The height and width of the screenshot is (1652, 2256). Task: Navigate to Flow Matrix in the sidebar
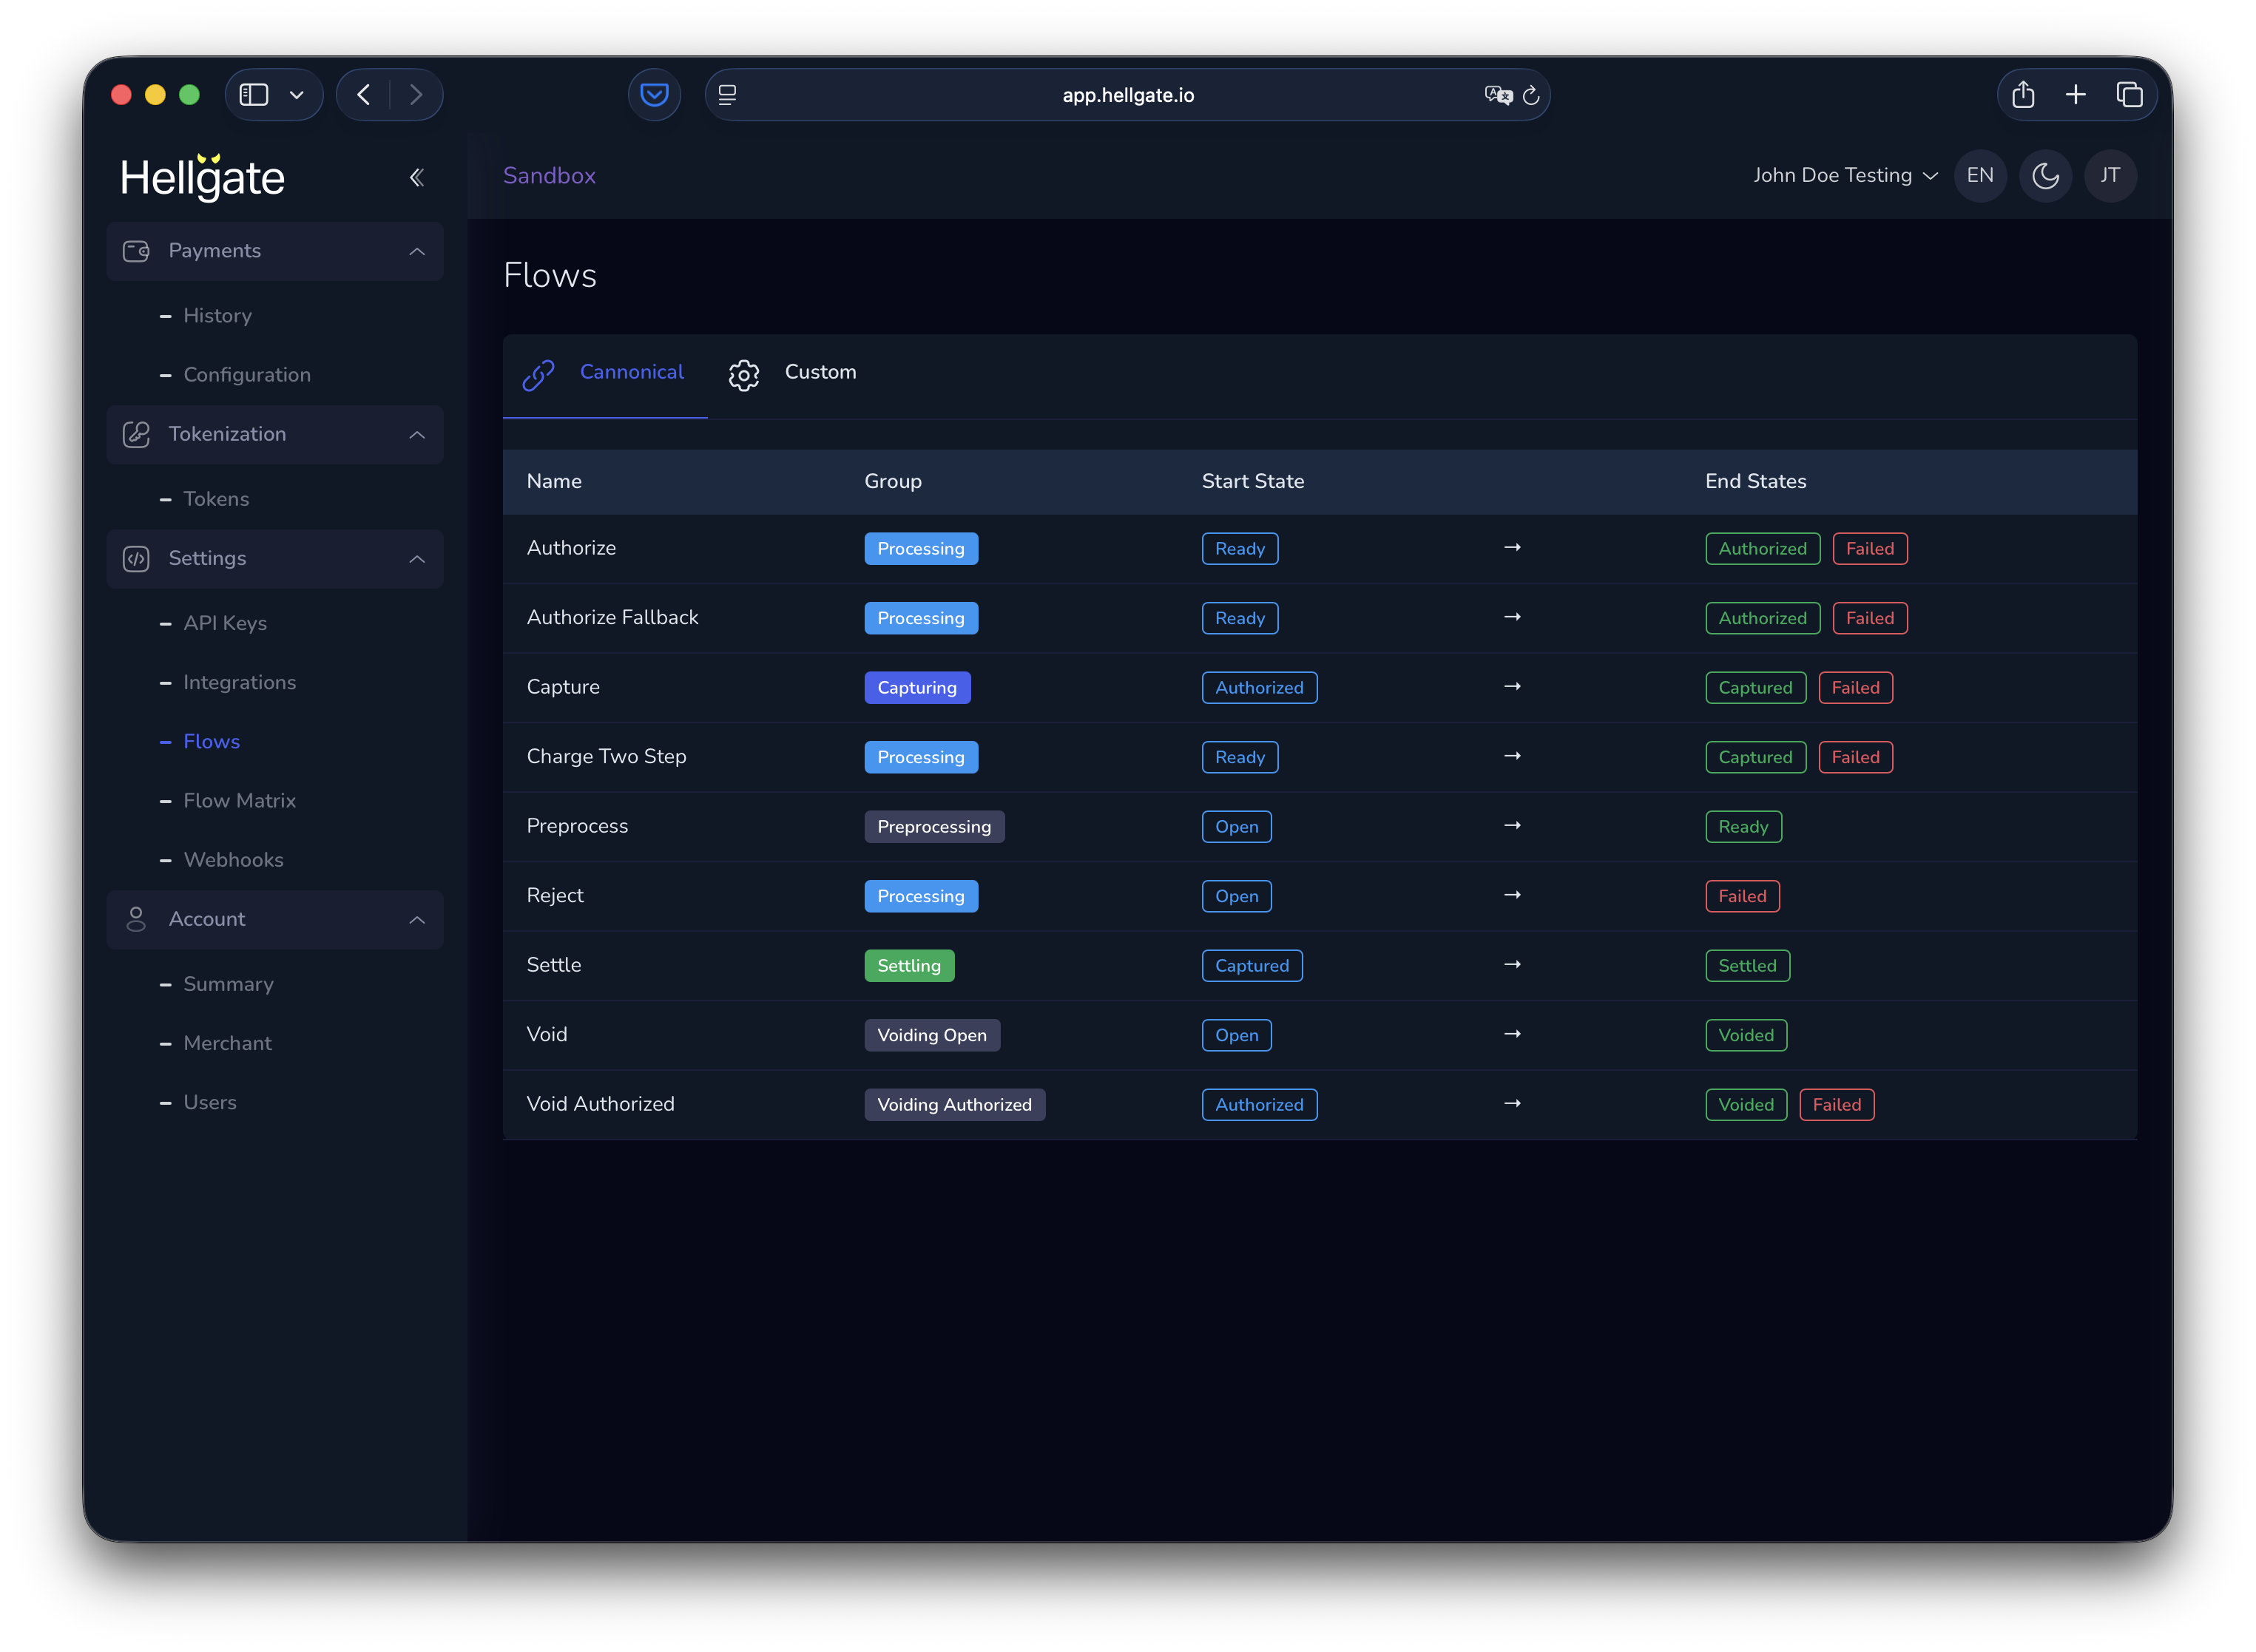pos(239,800)
